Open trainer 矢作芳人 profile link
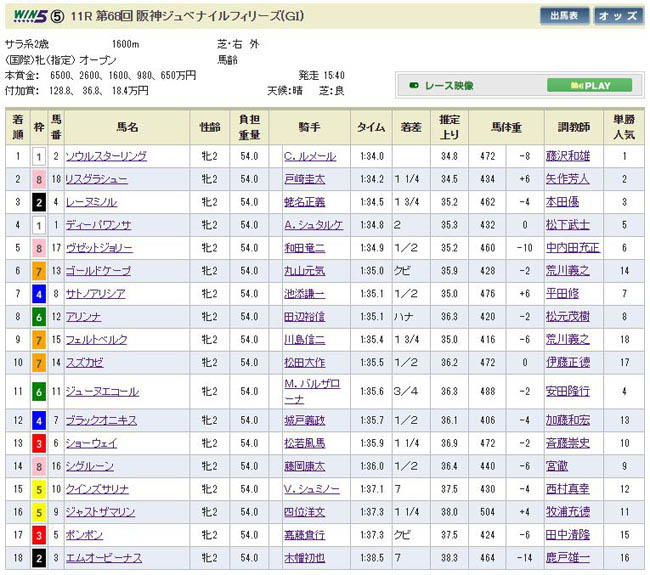The height and width of the screenshot is (575, 650). point(568,179)
